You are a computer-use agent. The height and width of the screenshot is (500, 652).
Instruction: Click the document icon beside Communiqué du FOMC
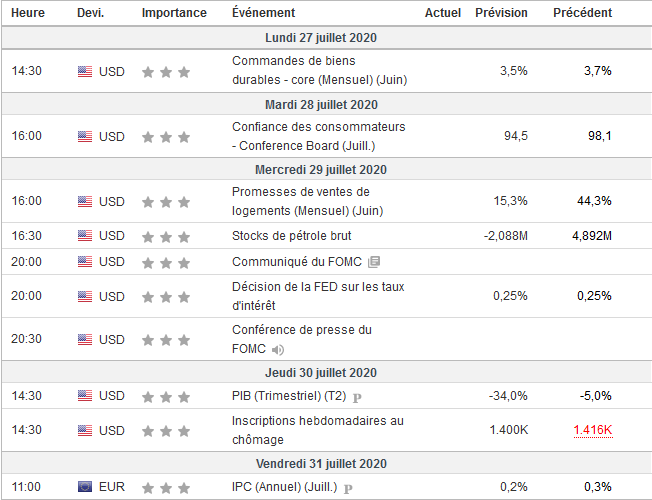click(374, 262)
